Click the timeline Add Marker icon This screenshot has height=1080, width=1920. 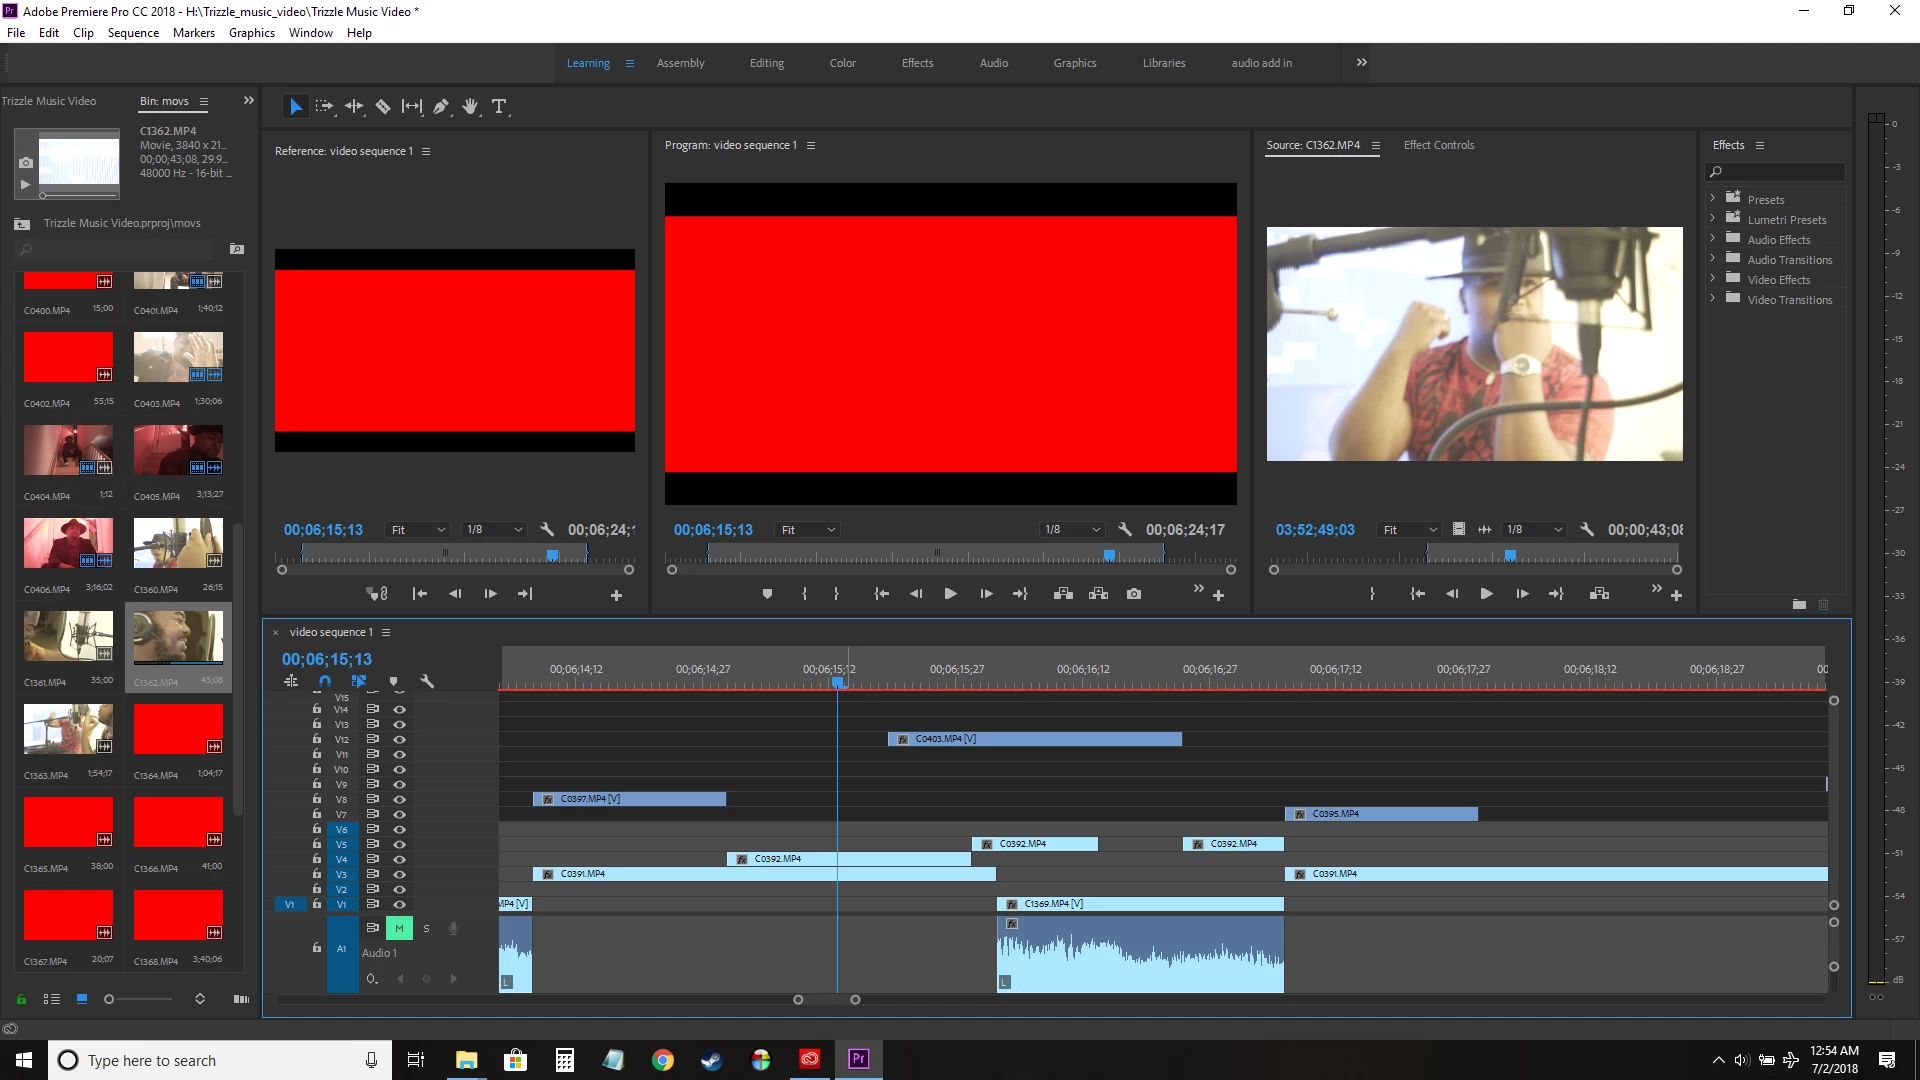(x=393, y=681)
